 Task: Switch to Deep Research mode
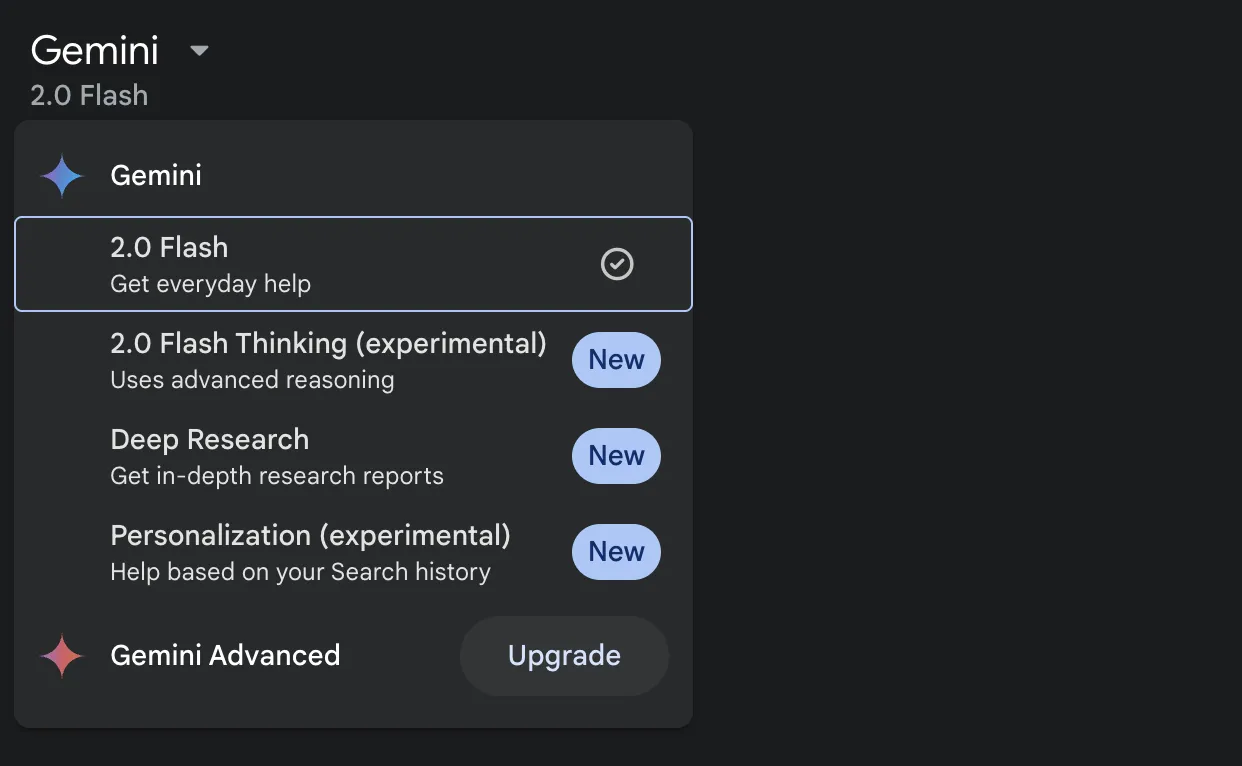pos(353,456)
